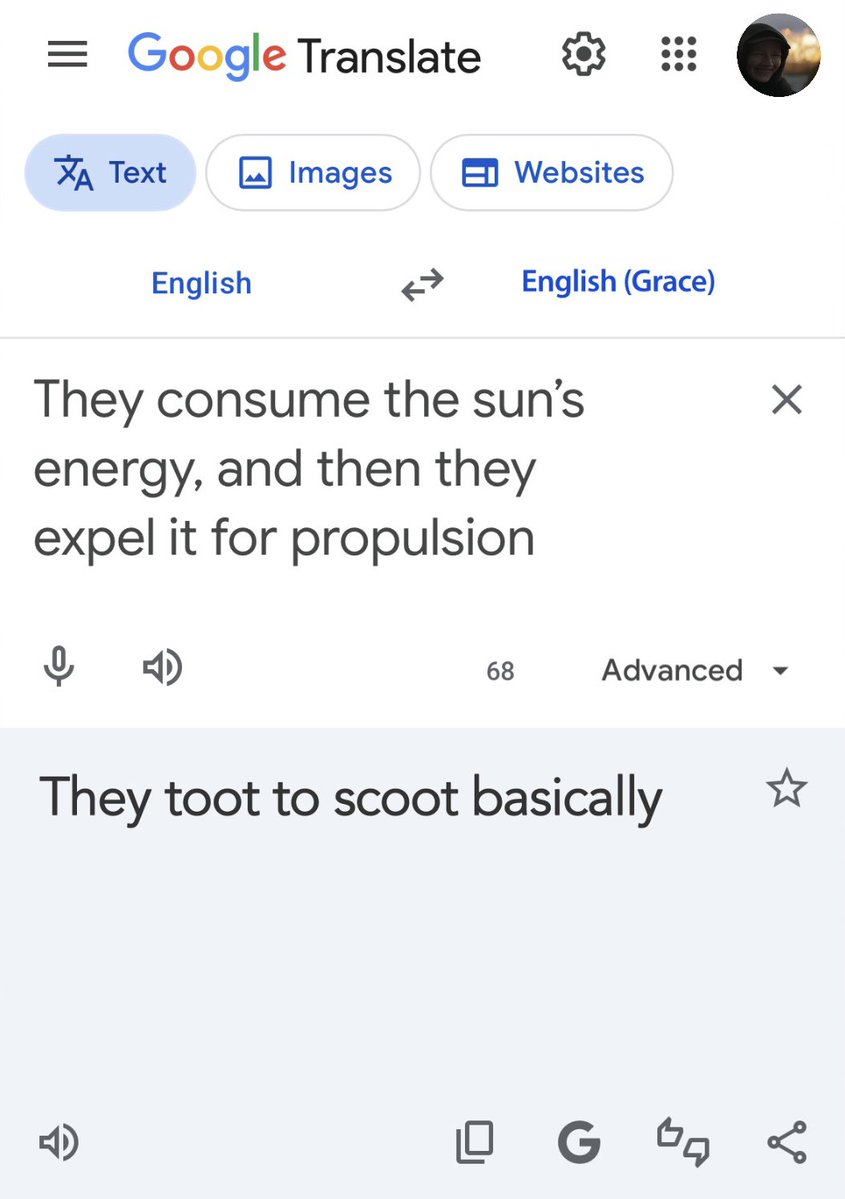Image resolution: width=845 pixels, height=1199 pixels.
Task: Open settings gear icon
Action: coord(583,54)
